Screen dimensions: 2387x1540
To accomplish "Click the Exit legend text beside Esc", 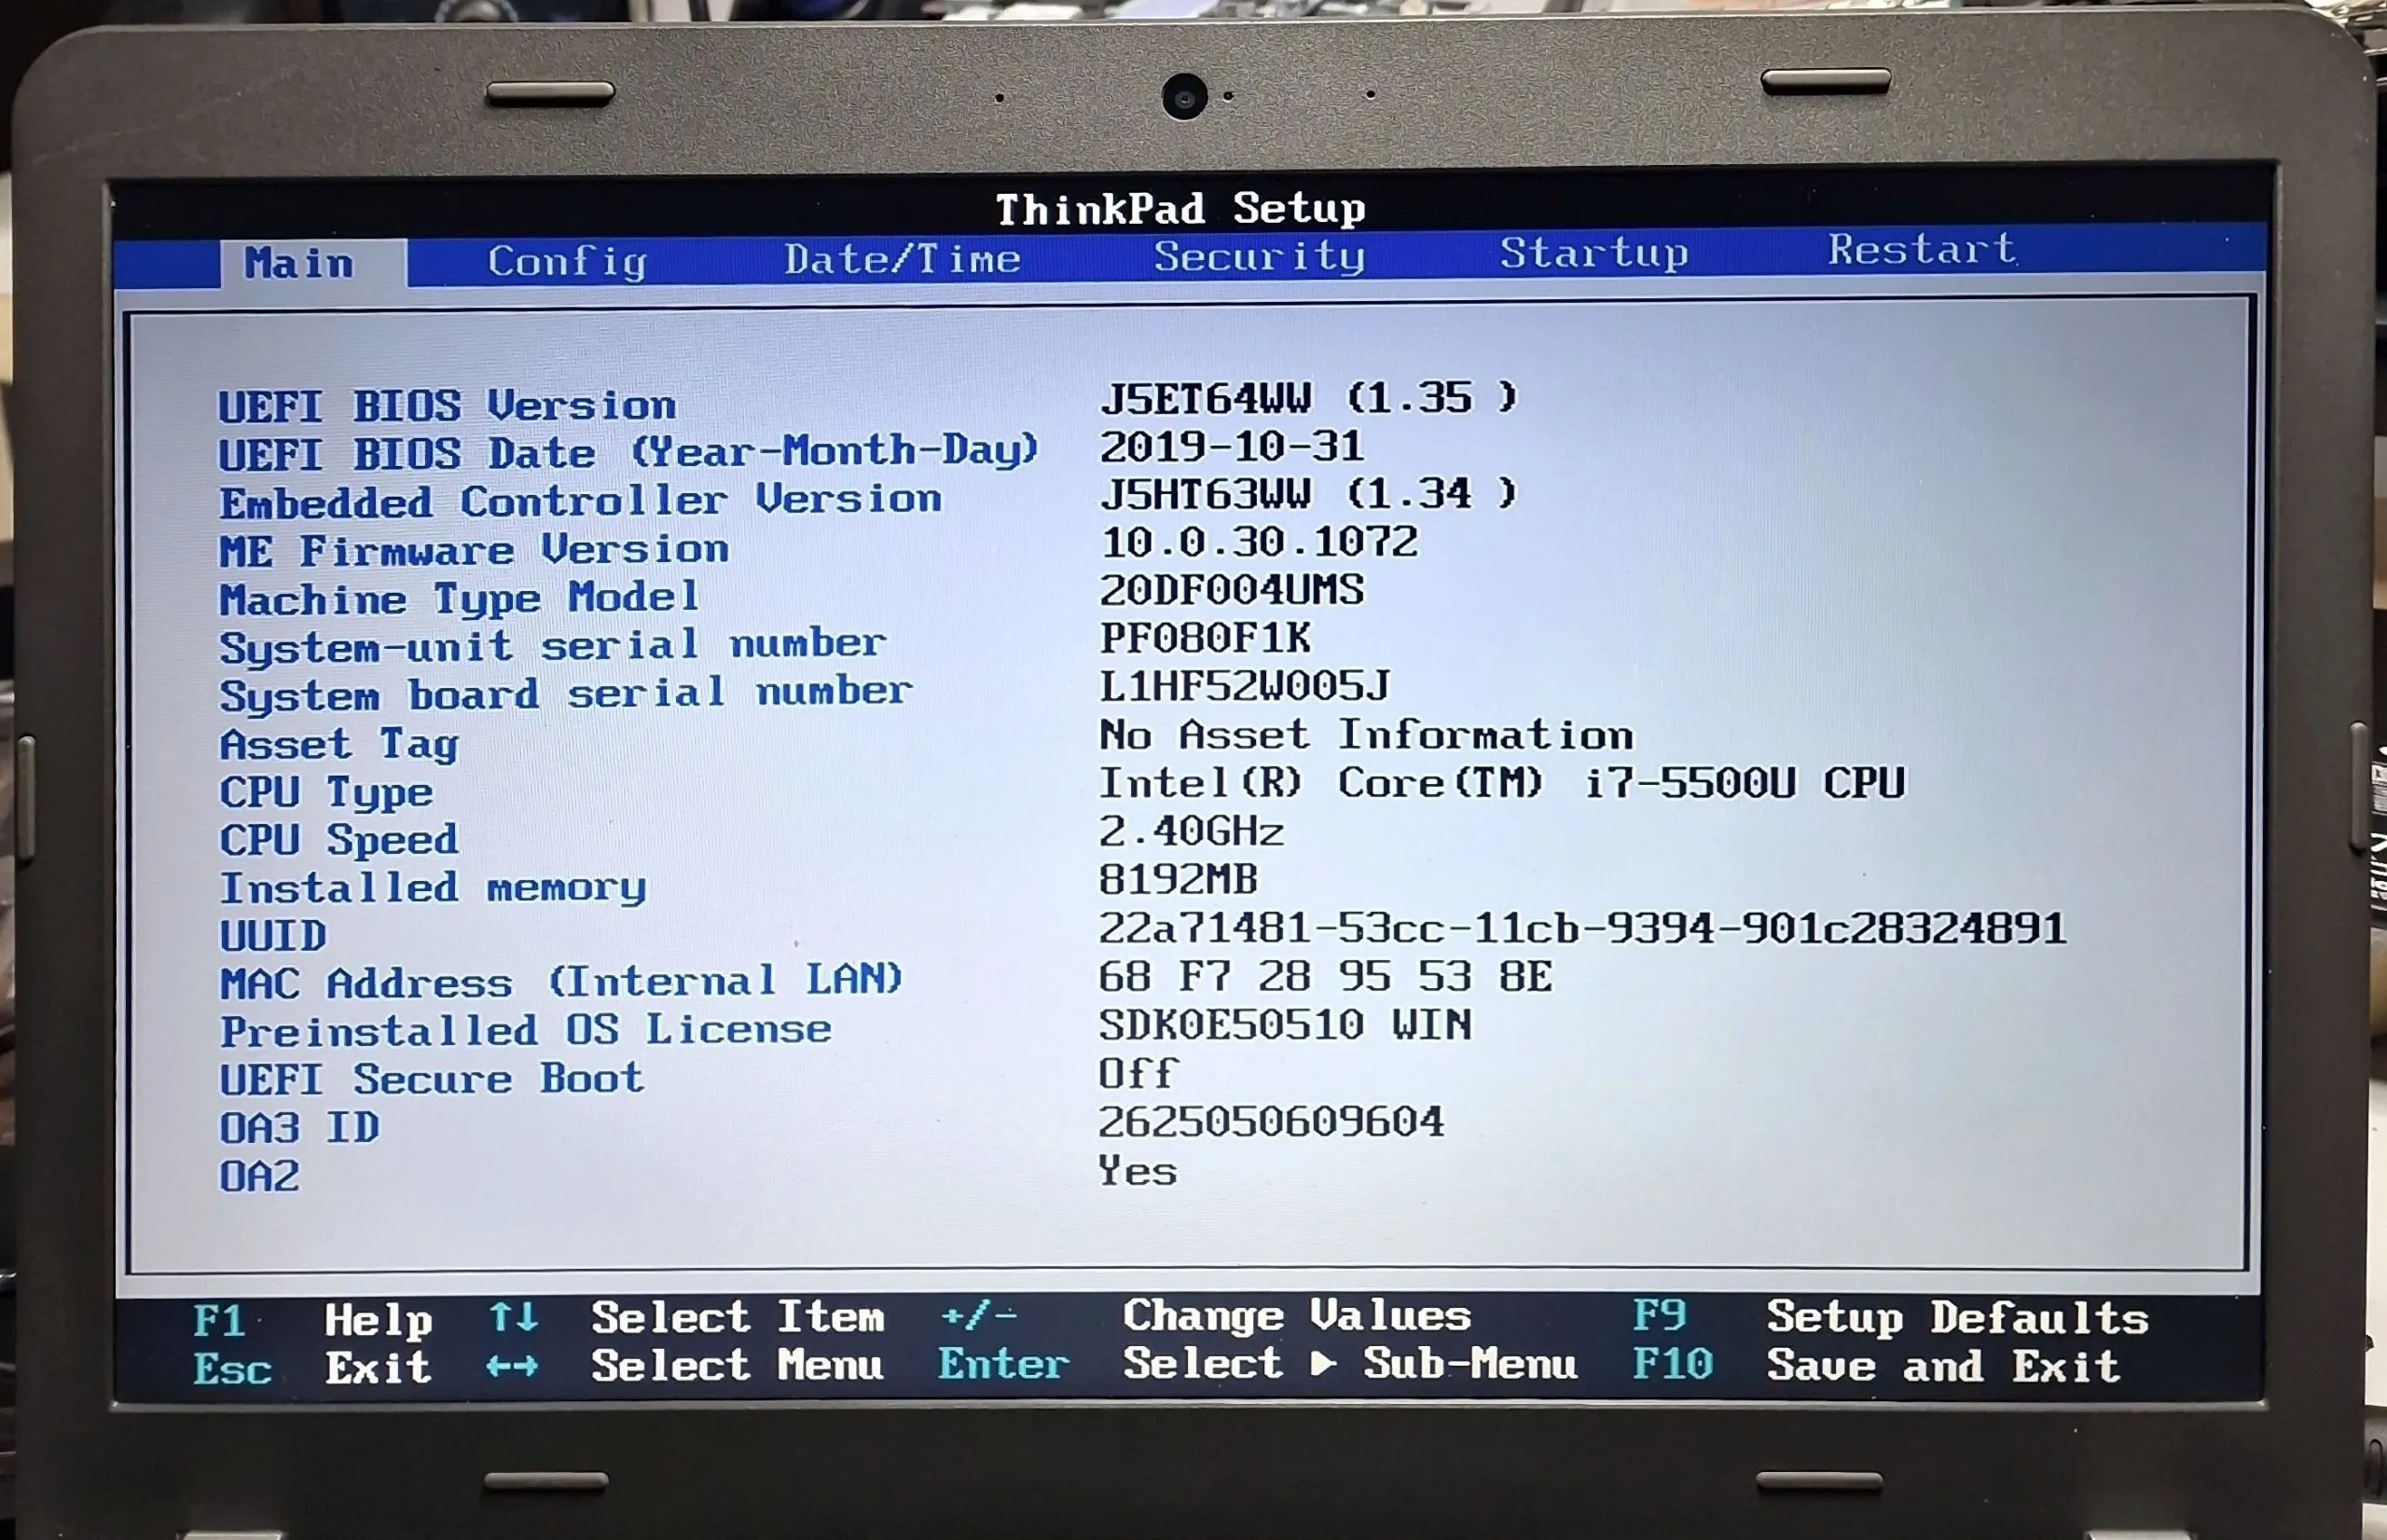I will point(379,1367).
